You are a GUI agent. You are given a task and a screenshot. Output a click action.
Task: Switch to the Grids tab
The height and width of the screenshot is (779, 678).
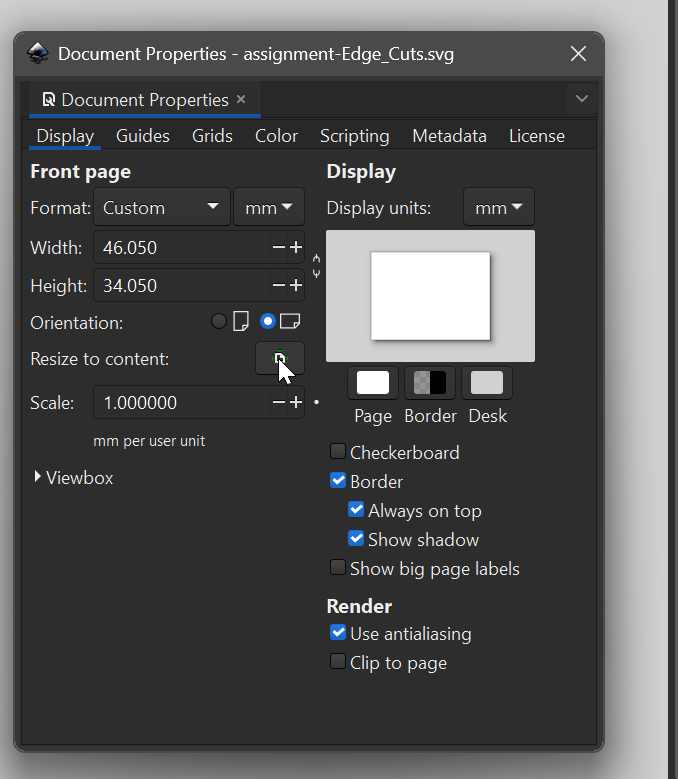point(212,136)
